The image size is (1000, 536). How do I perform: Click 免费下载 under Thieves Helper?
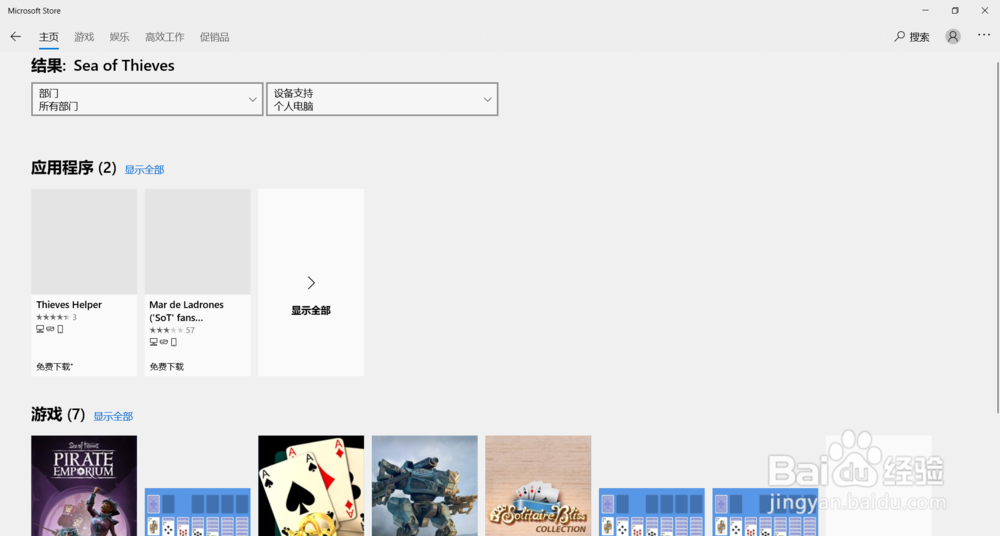tap(54, 367)
